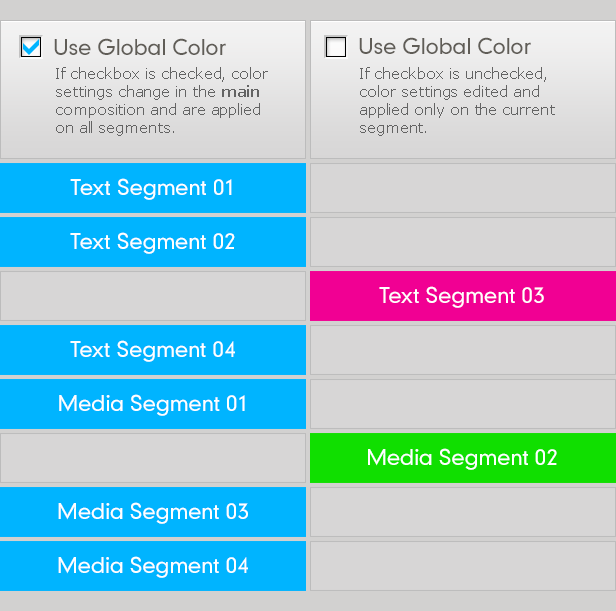Click the empty gray cell beside Media Segment 03
This screenshot has height=611, width=616.
click(463, 512)
